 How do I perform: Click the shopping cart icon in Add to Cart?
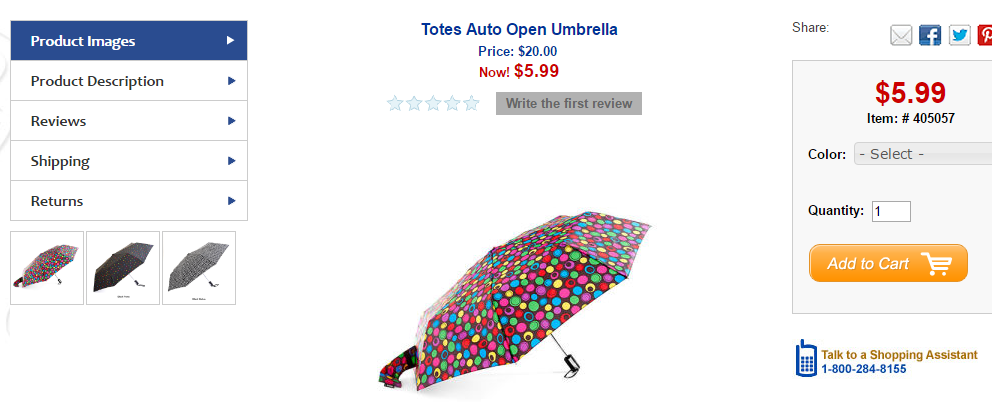click(x=936, y=263)
